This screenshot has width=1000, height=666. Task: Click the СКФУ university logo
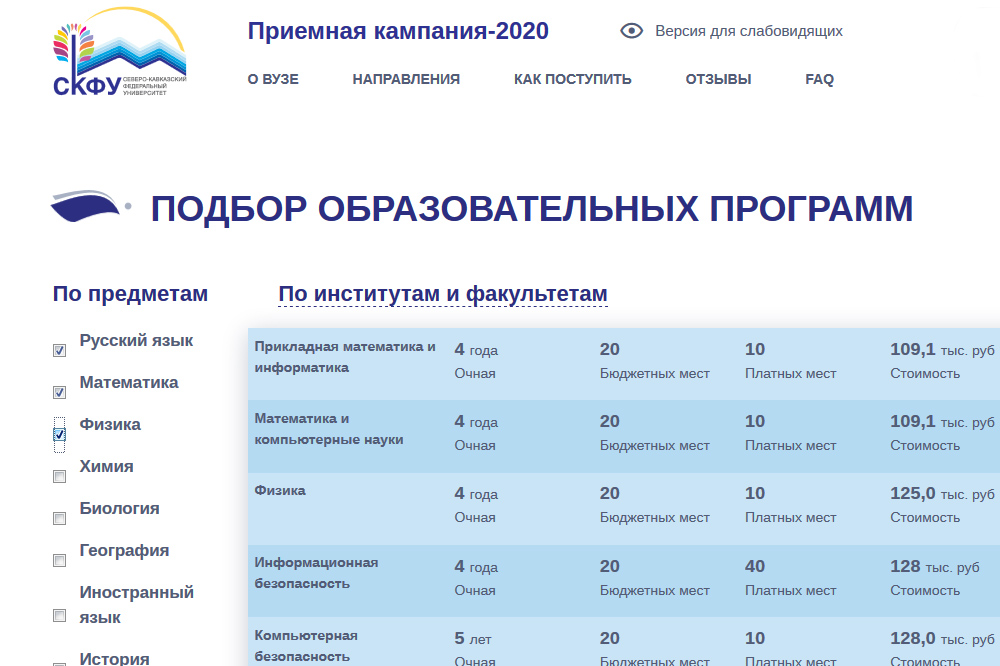tap(120, 52)
